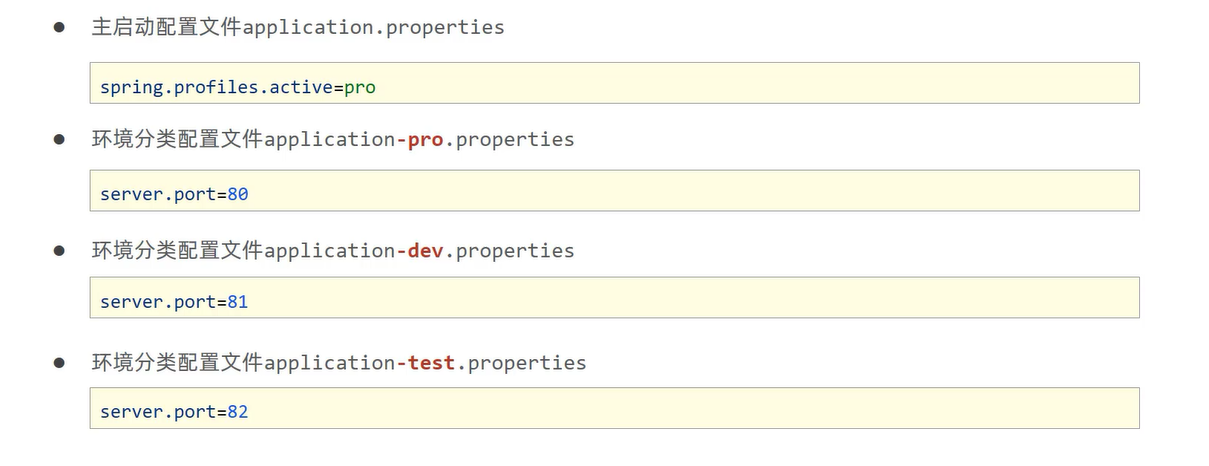Click bullet dot before application-test.properties heading
The height and width of the screenshot is (466, 1209).
[x=59, y=363]
